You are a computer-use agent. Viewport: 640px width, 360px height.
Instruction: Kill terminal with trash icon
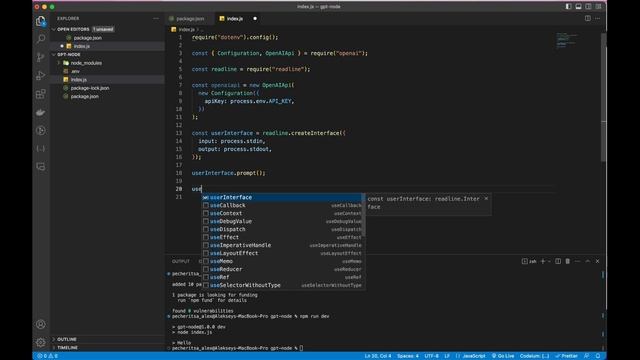[x=568, y=261]
